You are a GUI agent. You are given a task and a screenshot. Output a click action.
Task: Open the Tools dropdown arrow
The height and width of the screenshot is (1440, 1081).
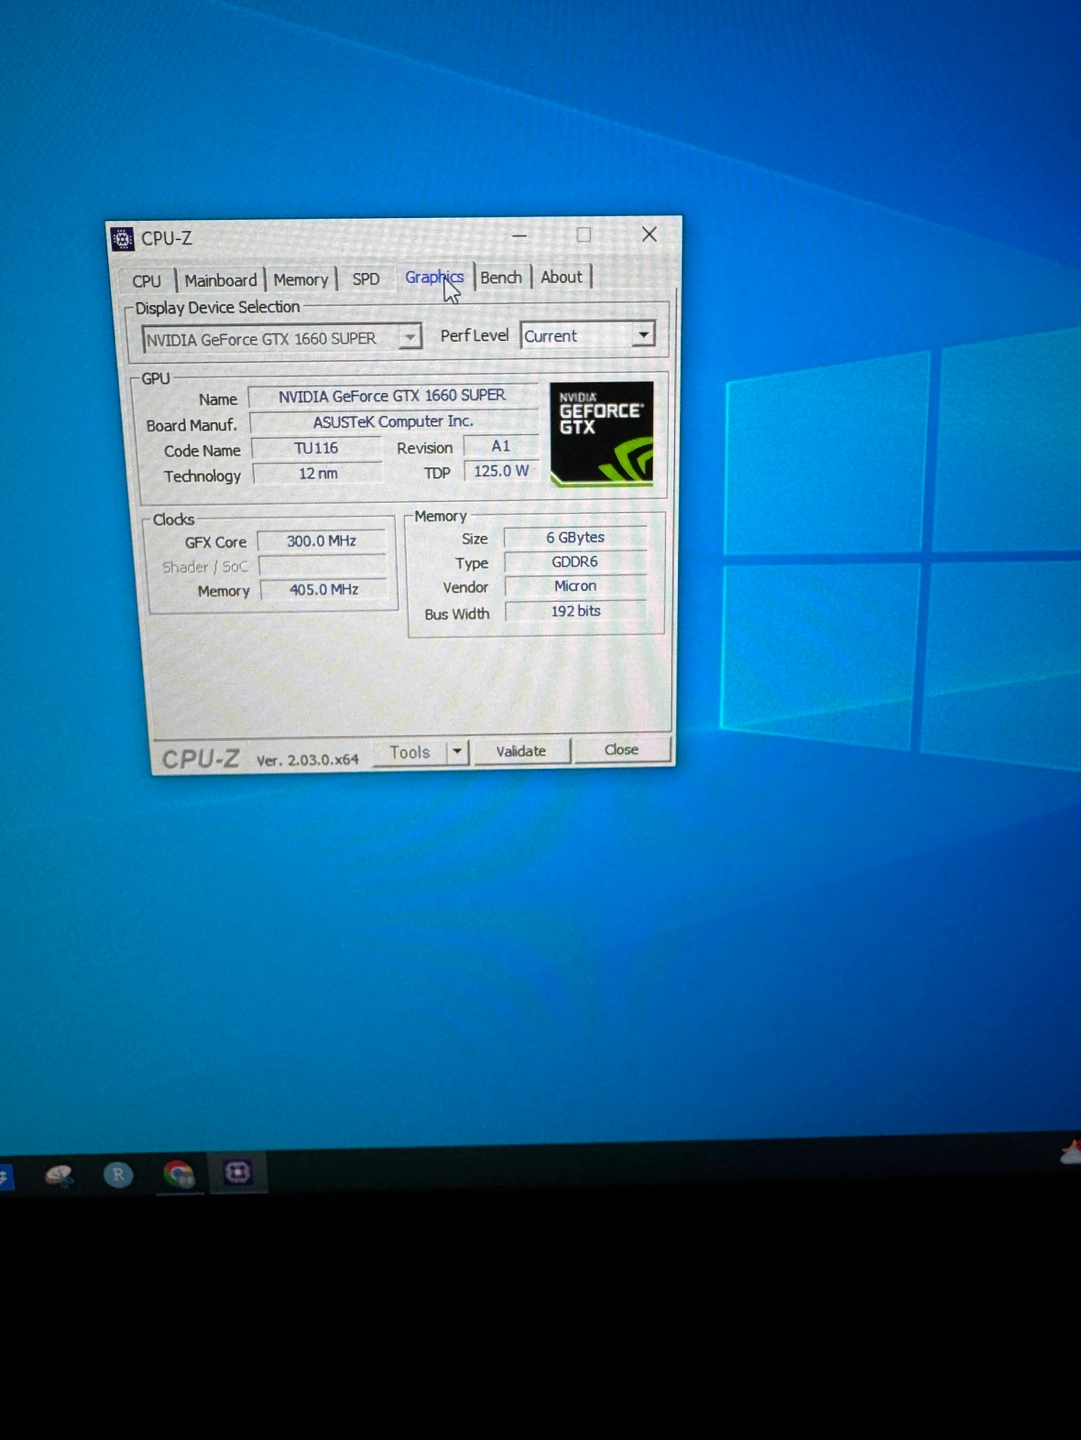click(x=457, y=751)
